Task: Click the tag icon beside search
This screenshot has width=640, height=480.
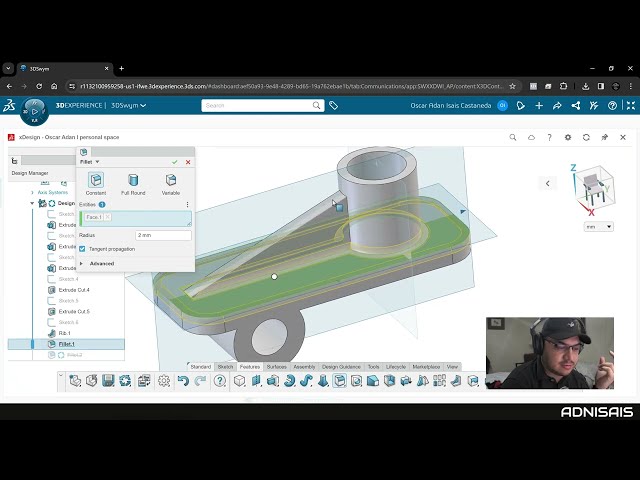Action: pos(333,105)
